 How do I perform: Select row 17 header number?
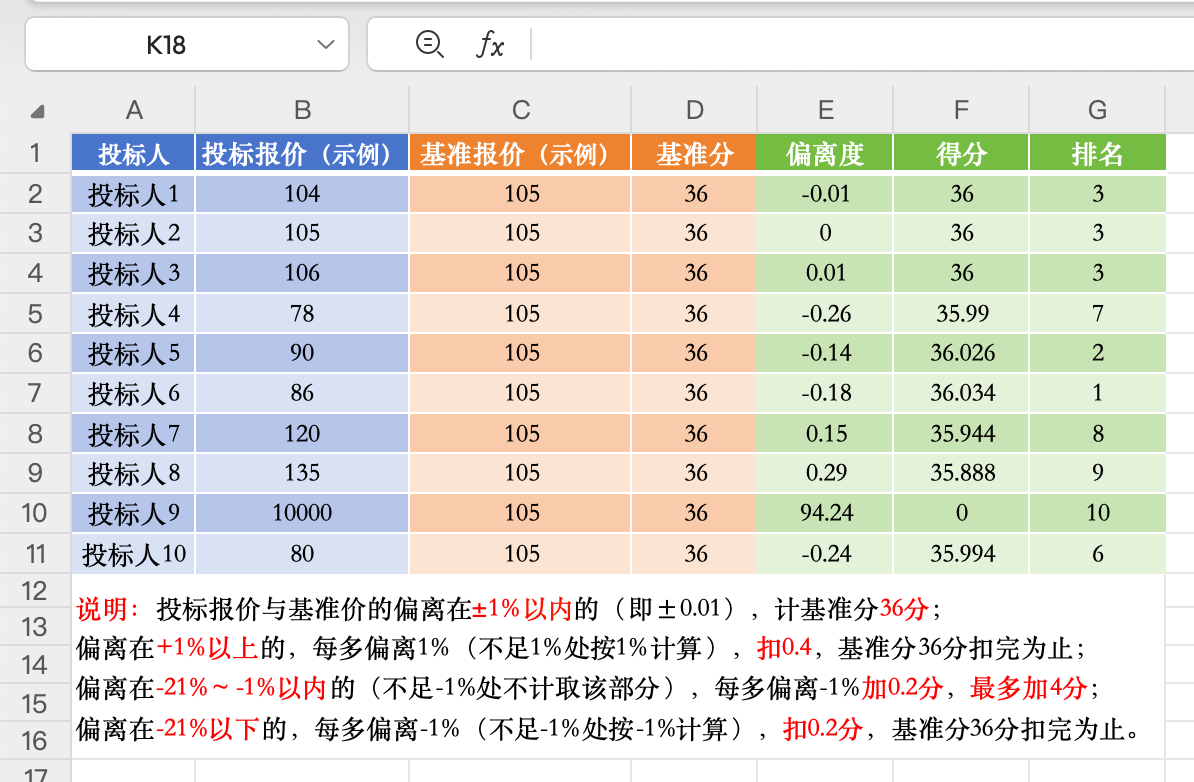(35, 773)
